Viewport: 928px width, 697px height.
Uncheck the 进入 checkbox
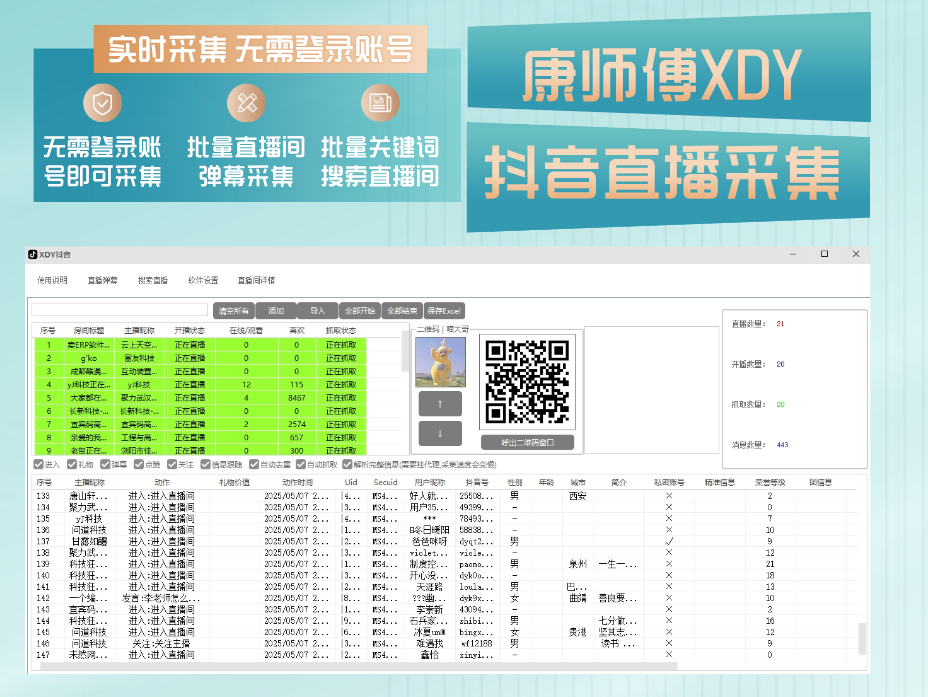(39, 464)
